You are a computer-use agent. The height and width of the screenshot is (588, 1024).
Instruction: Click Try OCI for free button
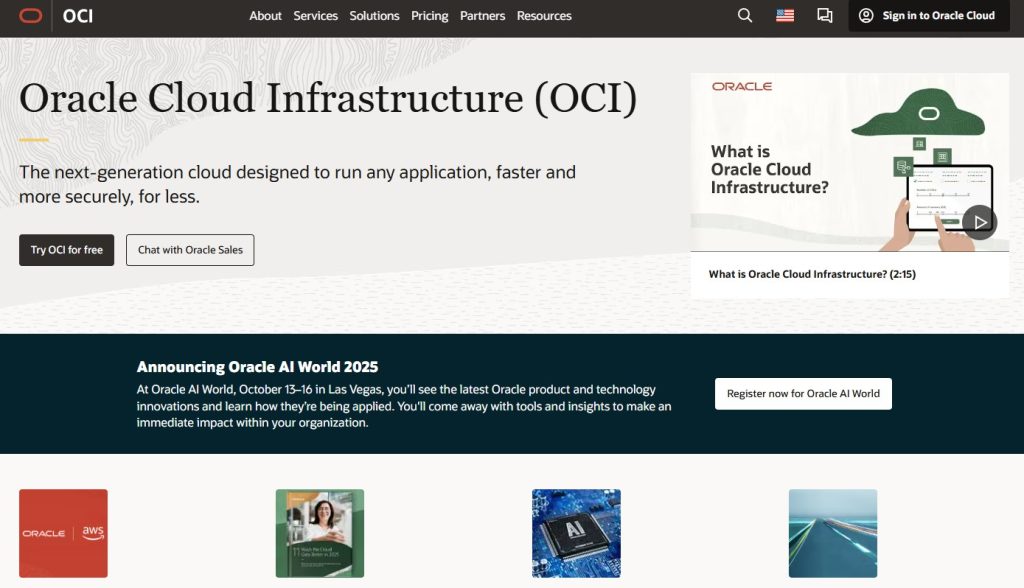[x=67, y=250]
